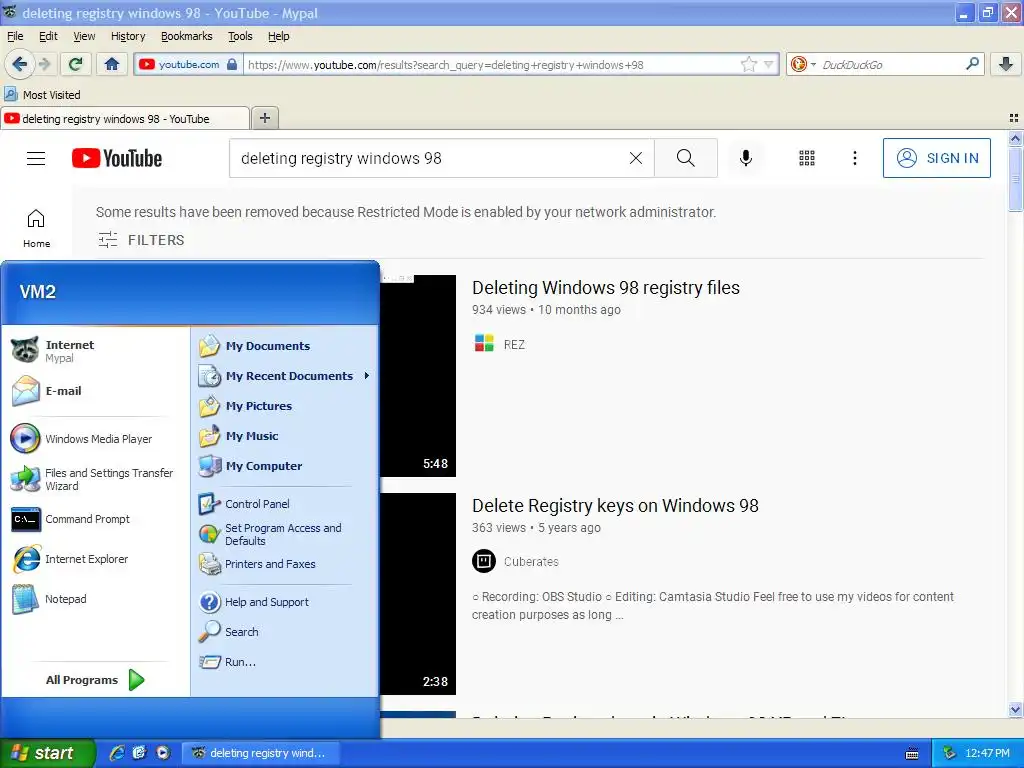This screenshot has width=1024, height=768.
Task: Click the SIGN IN button
Action: tap(936, 158)
